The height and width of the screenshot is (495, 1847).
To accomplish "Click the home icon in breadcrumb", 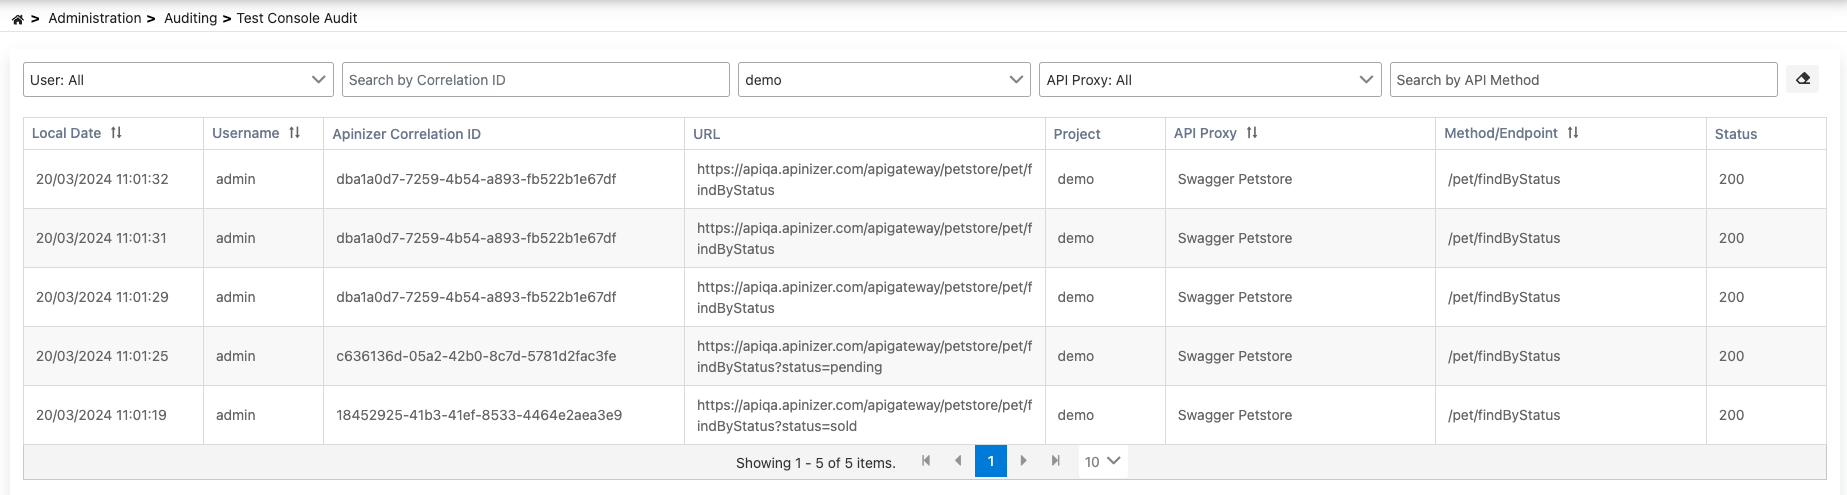I will [17, 19].
